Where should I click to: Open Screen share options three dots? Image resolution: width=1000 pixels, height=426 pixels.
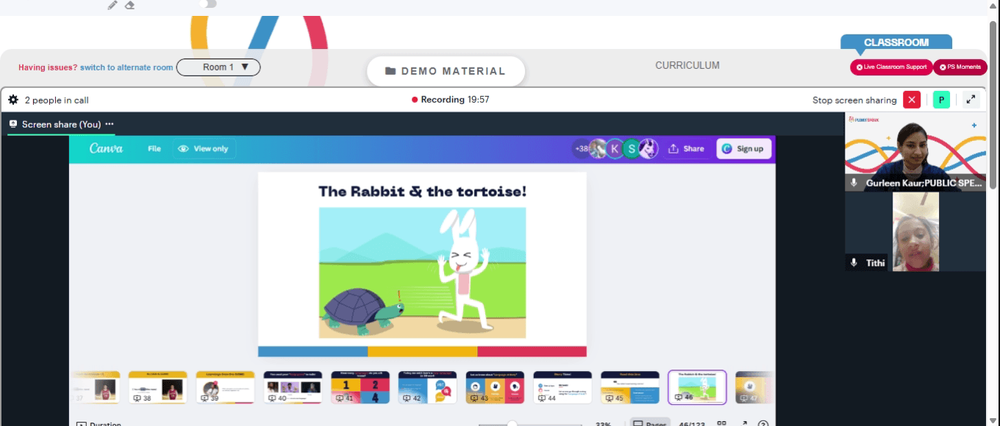110,124
